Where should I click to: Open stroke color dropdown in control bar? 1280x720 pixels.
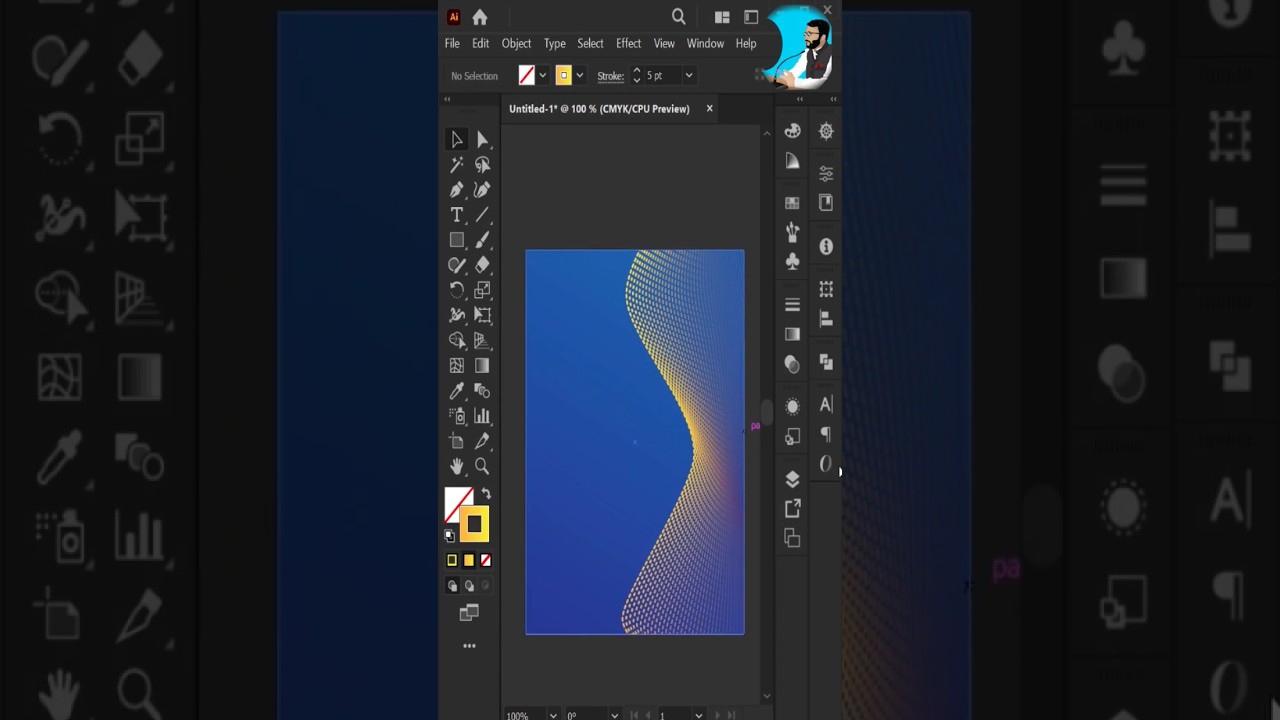point(579,76)
